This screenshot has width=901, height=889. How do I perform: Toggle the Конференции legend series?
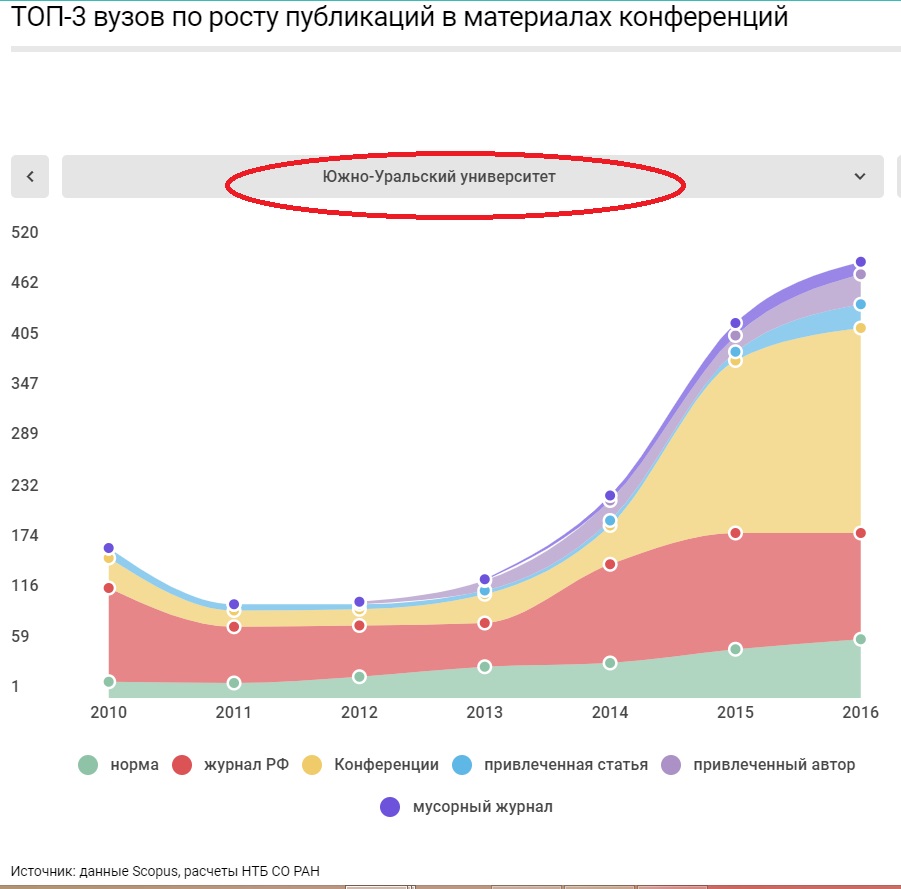(386, 765)
